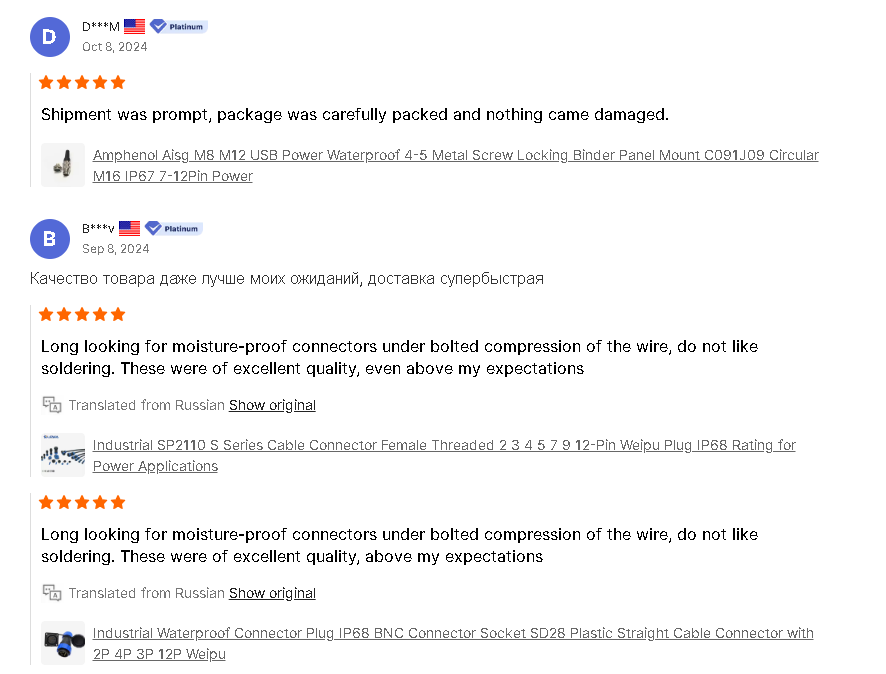Click translate icon on Weipu SP2110 review
Screen dimensions: 886x674
(x=52, y=405)
